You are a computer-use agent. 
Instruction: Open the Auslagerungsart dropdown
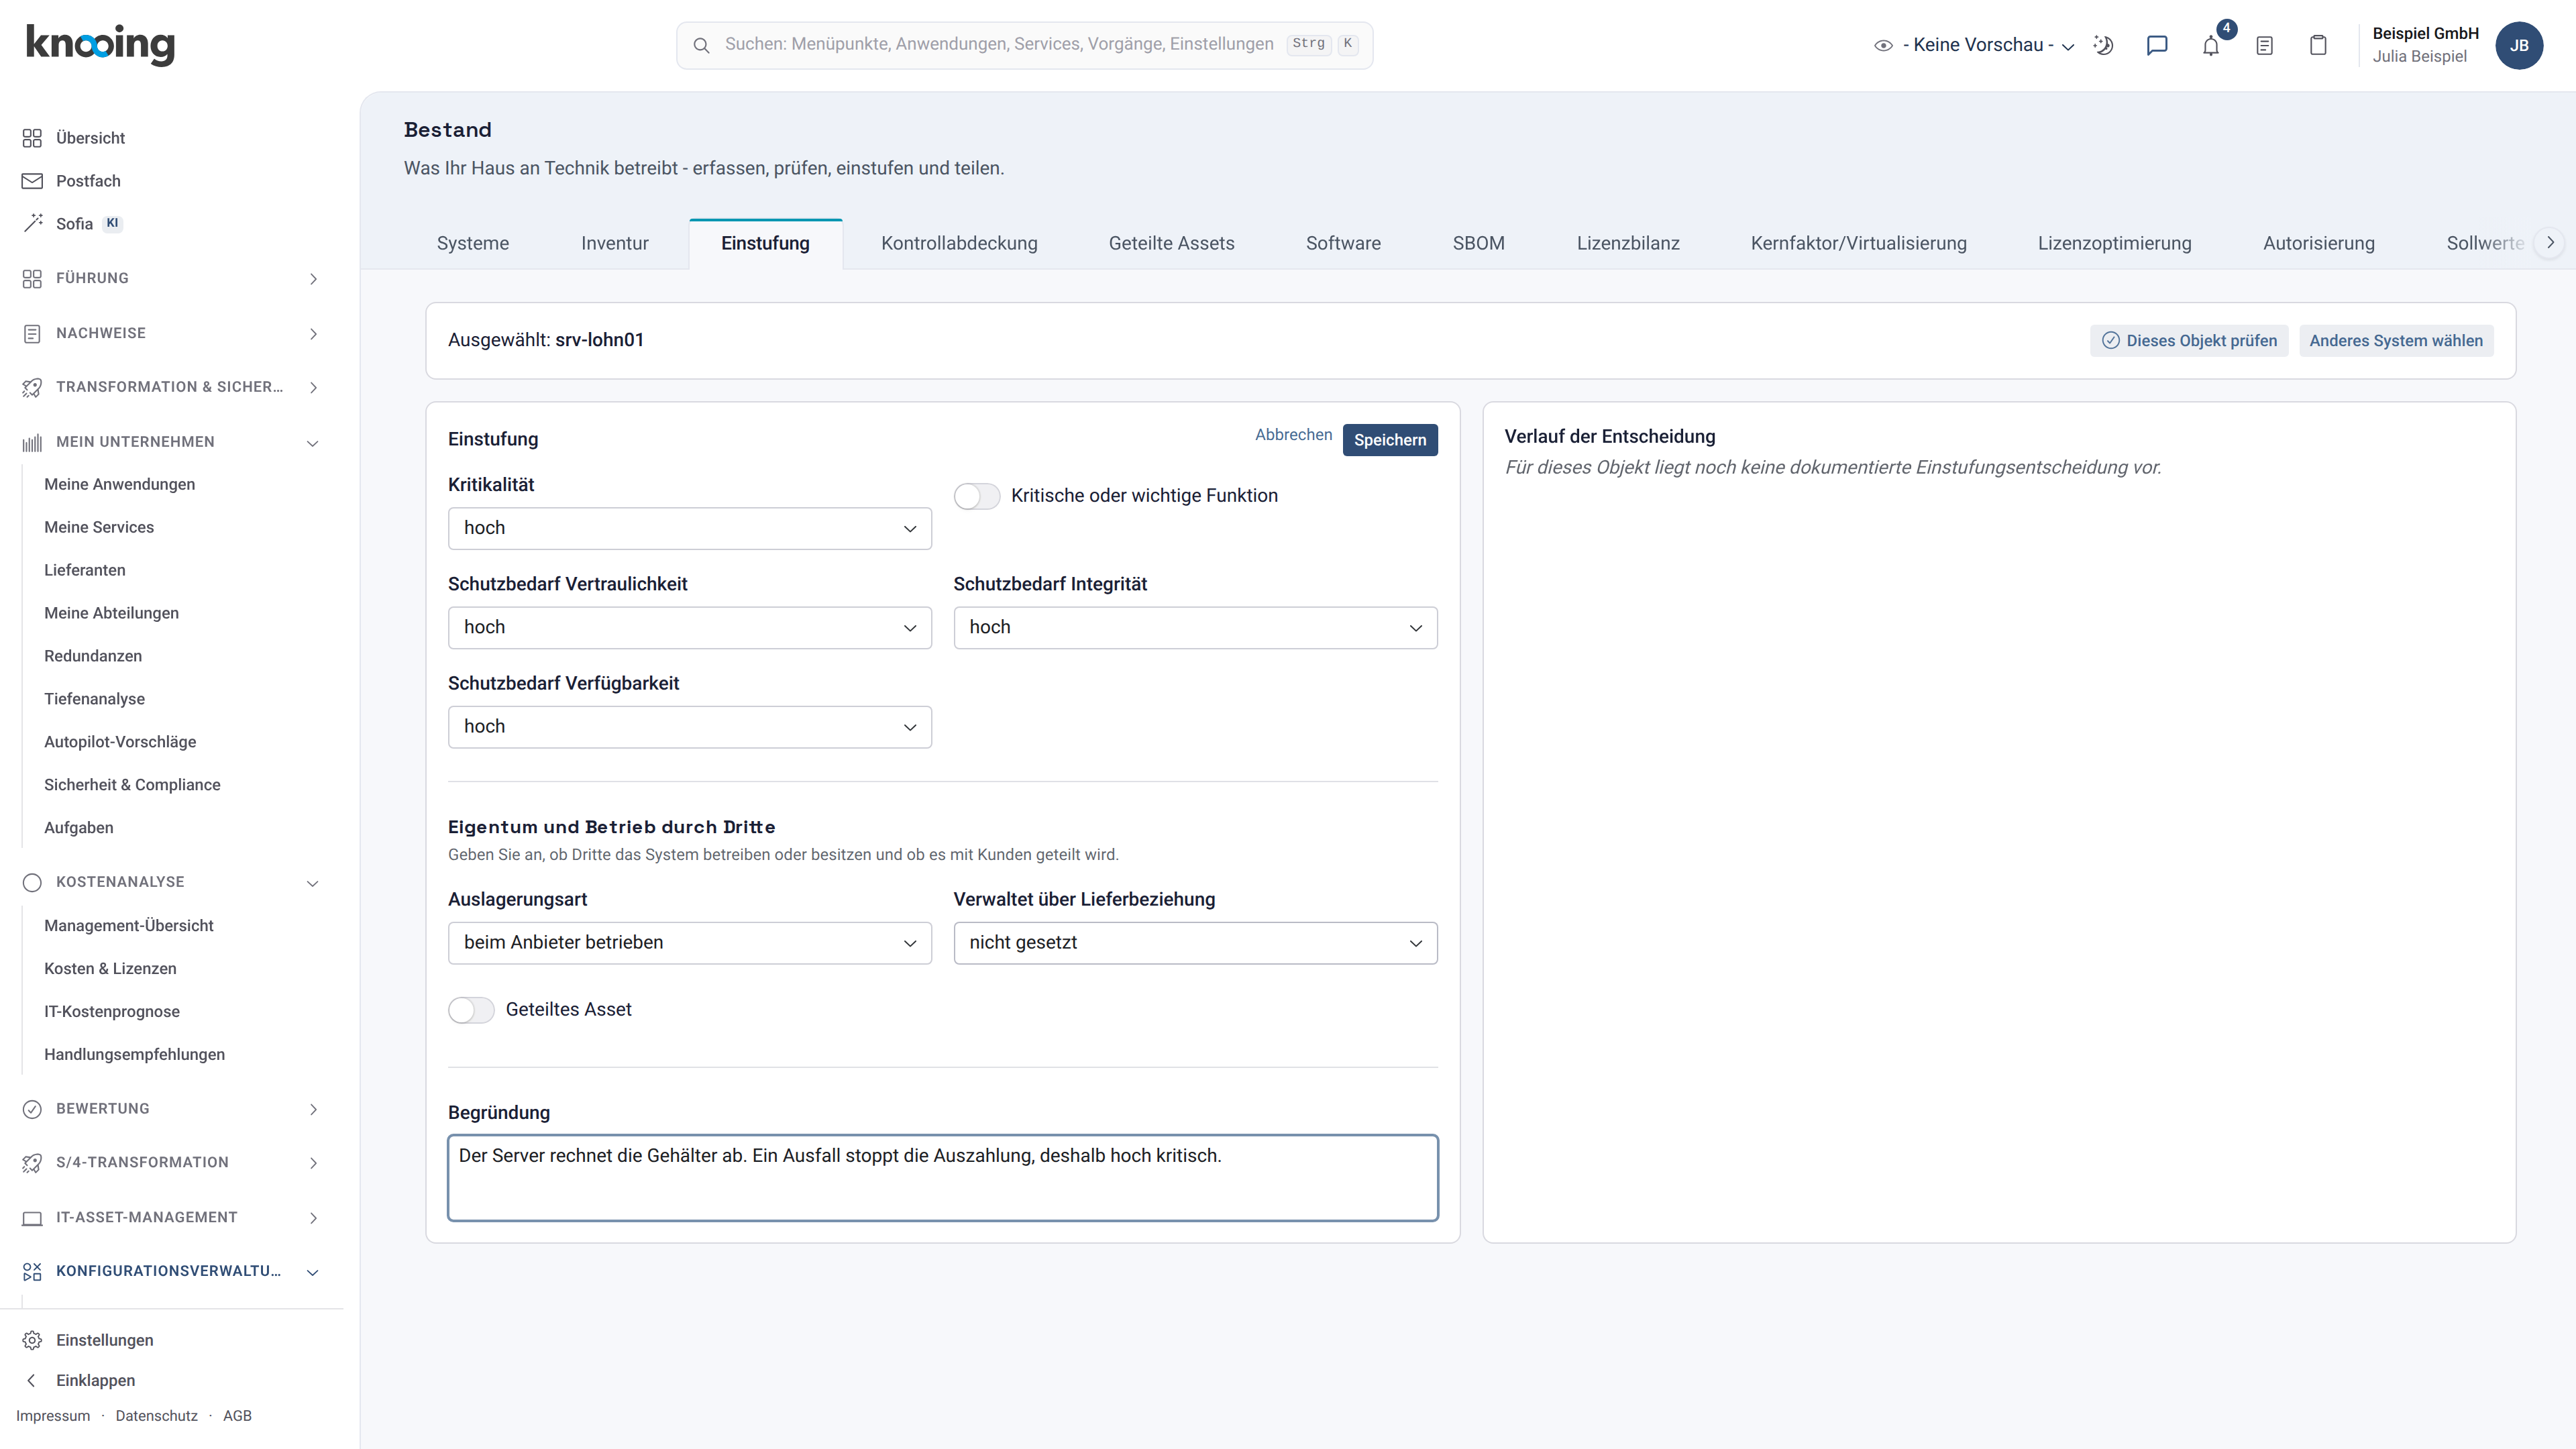click(x=690, y=943)
